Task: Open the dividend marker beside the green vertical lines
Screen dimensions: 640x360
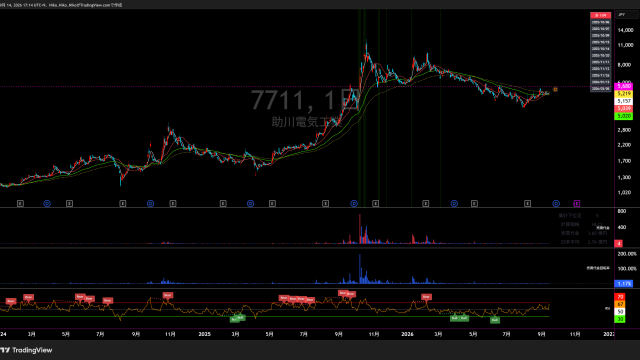Action: click(x=354, y=203)
